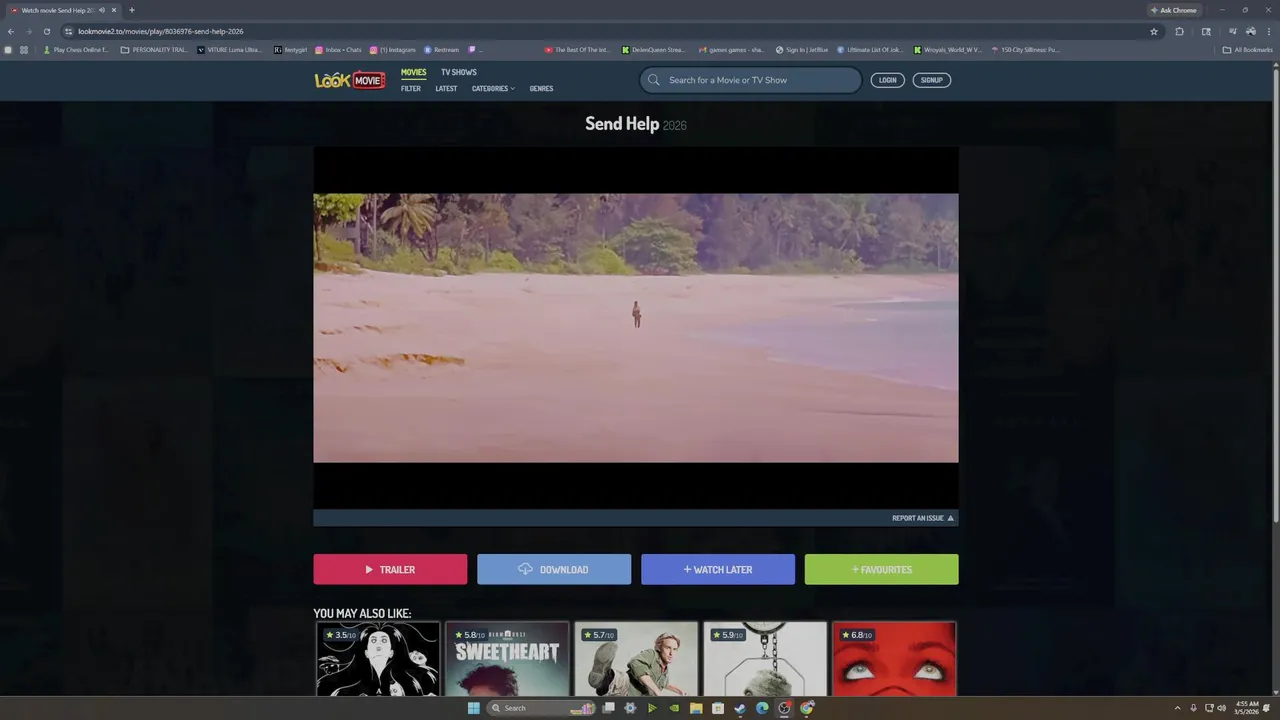The width and height of the screenshot is (1280, 720).
Task: Open the movie thumbnail rated 5.9
Action: tap(765, 659)
